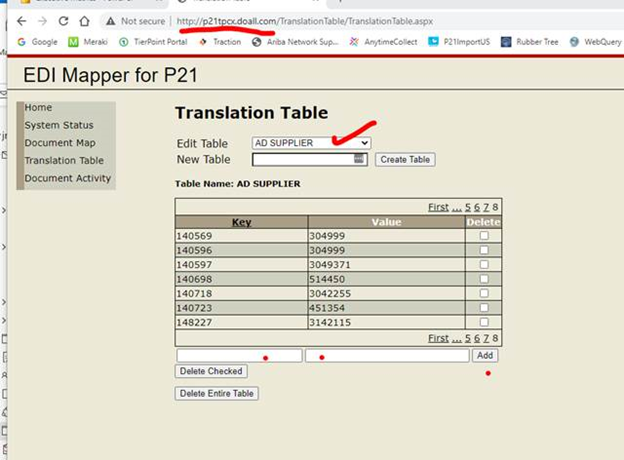624x460 pixels.
Task: Open the TierPoint Portal bookmark
Action: coord(153,42)
